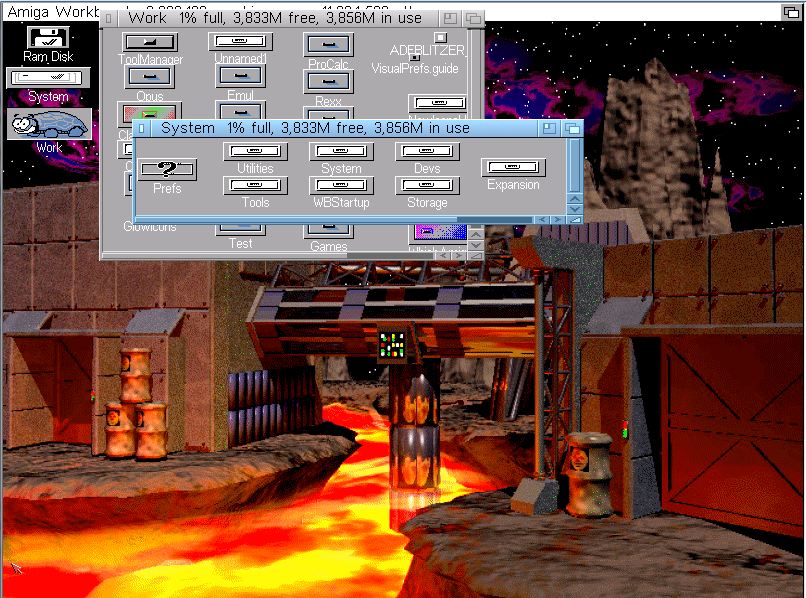Click the Work window horizontal scrollbar

(269, 256)
